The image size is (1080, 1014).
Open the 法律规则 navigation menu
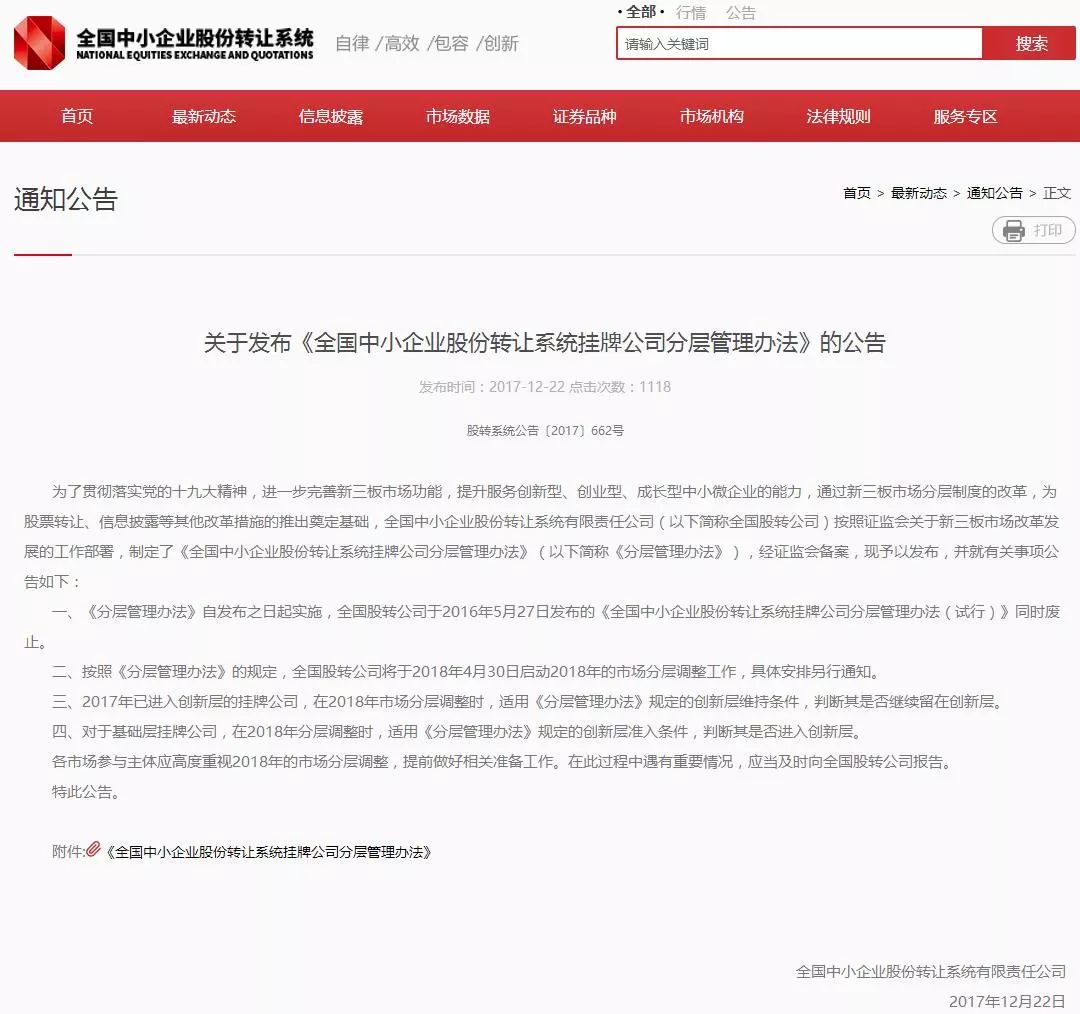point(839,116)
